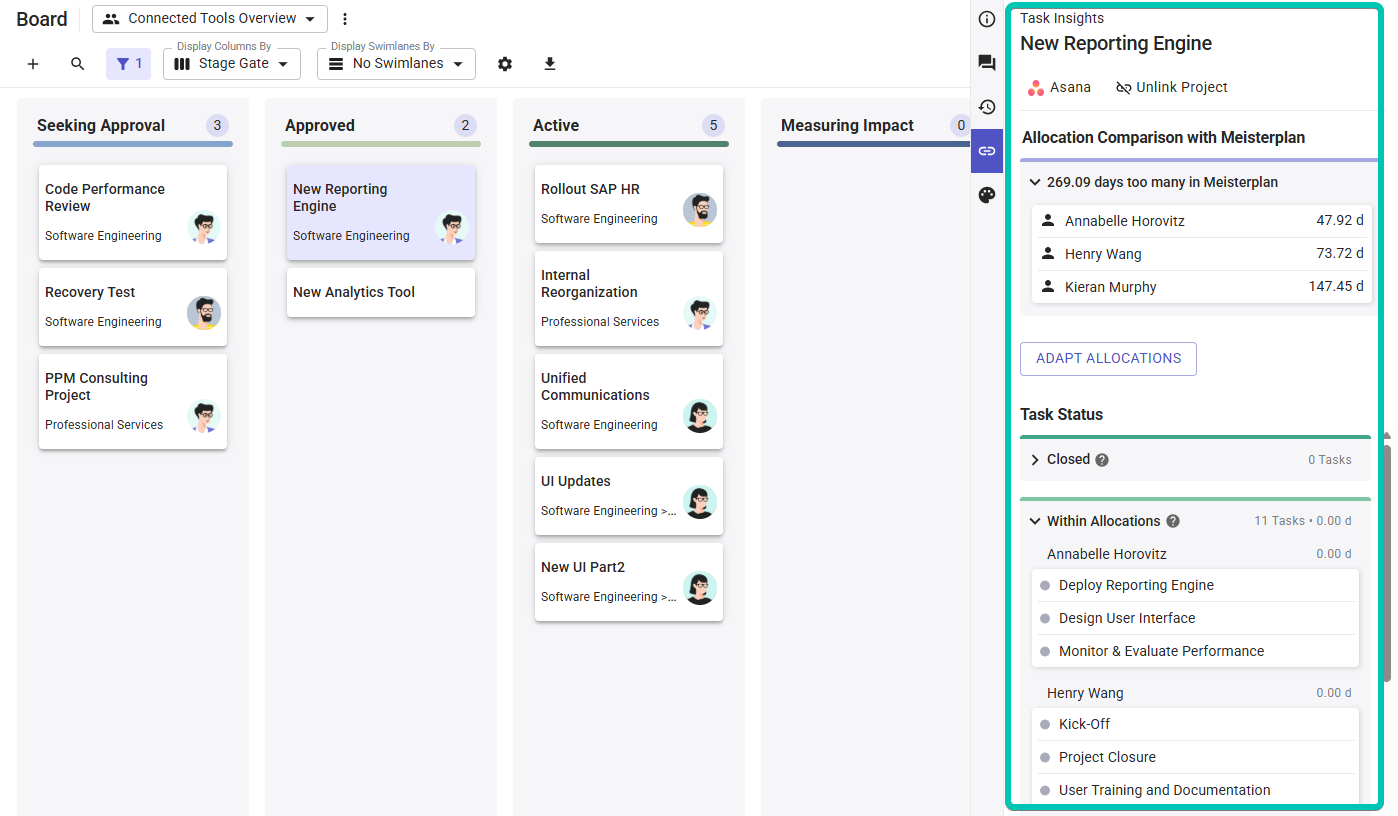Screen dimensions: 1398x816
Task: Open the Connected Tools Overview board selector
Action: click(x=208, y=18)
